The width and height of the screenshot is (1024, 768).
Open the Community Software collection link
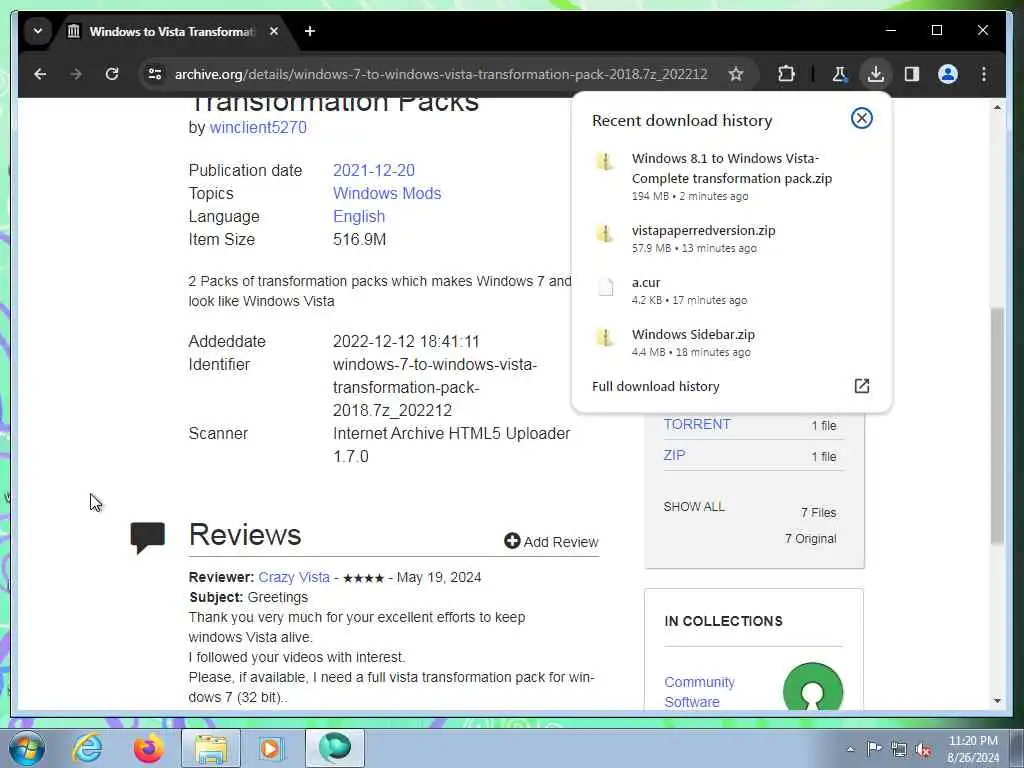[x=699, y=692]
